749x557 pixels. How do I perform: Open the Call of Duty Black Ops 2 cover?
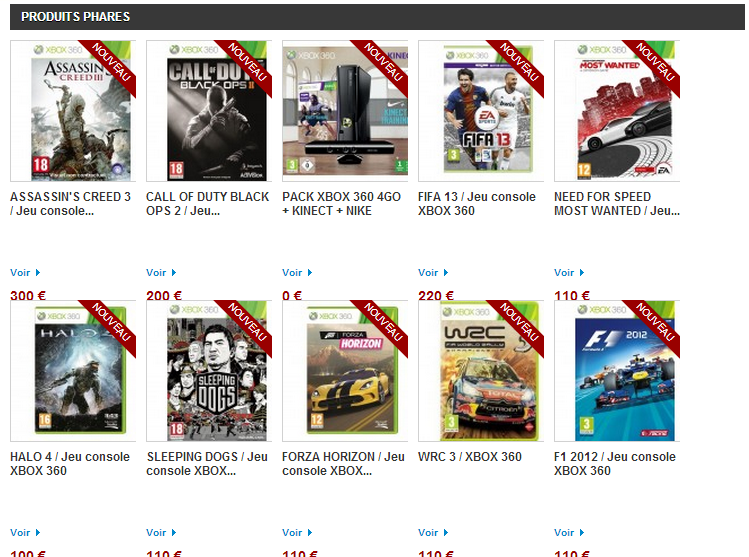point(209,111)
